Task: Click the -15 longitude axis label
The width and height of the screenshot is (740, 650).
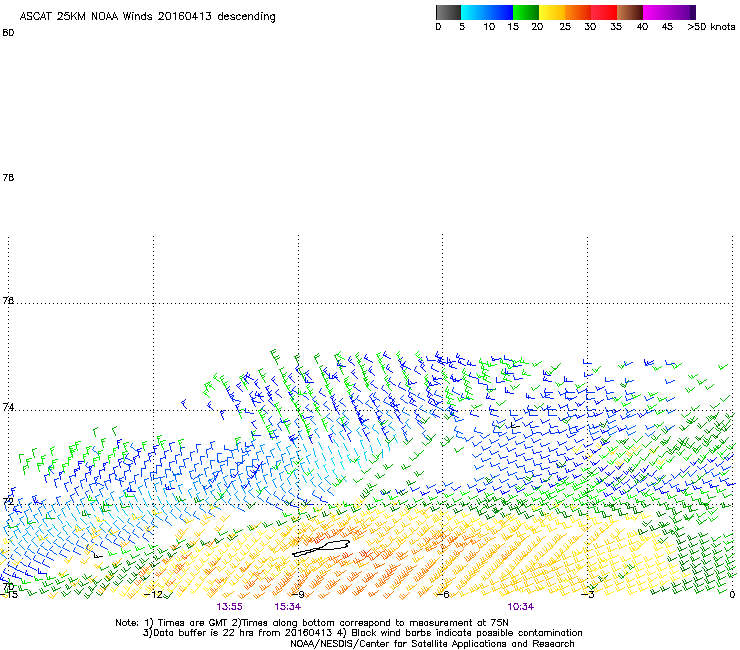Action: point(9,595)
